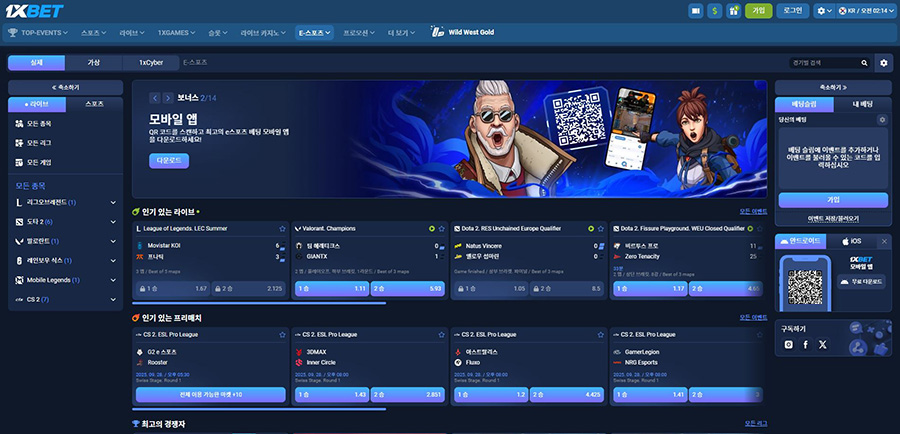Favorite the Valorant Champions match

pos(441,228)
